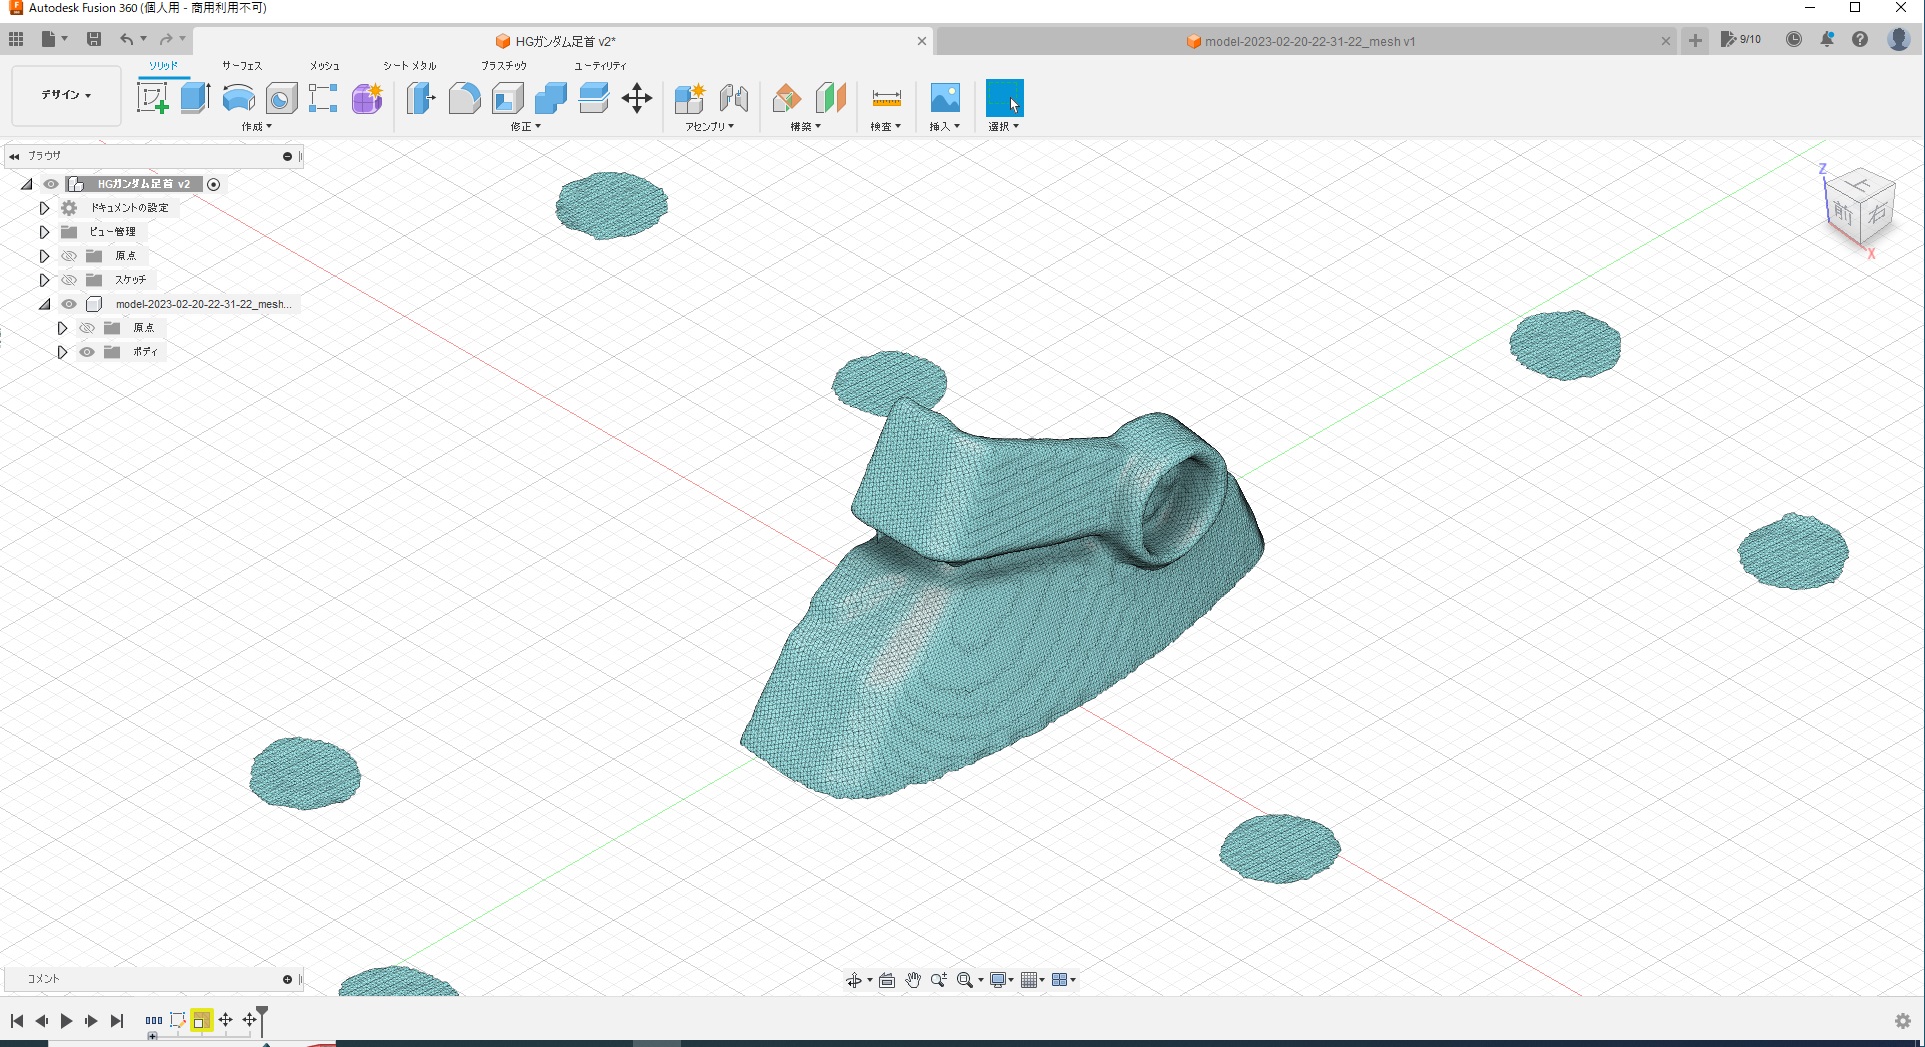Show the スケッチ folder

click(69, 280)
